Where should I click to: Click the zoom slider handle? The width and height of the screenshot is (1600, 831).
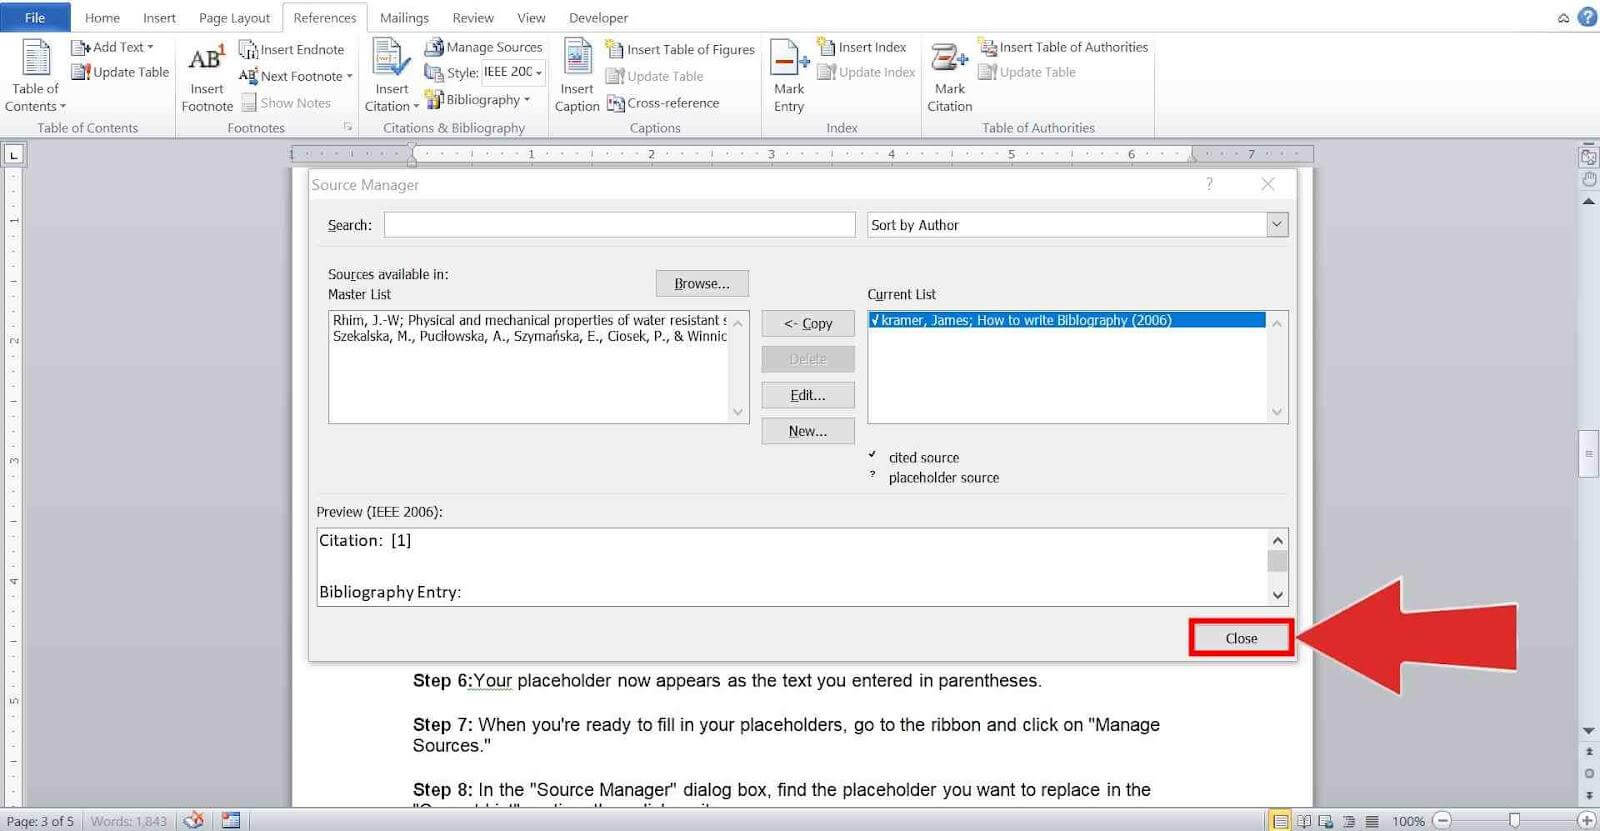pos(1514,820)
